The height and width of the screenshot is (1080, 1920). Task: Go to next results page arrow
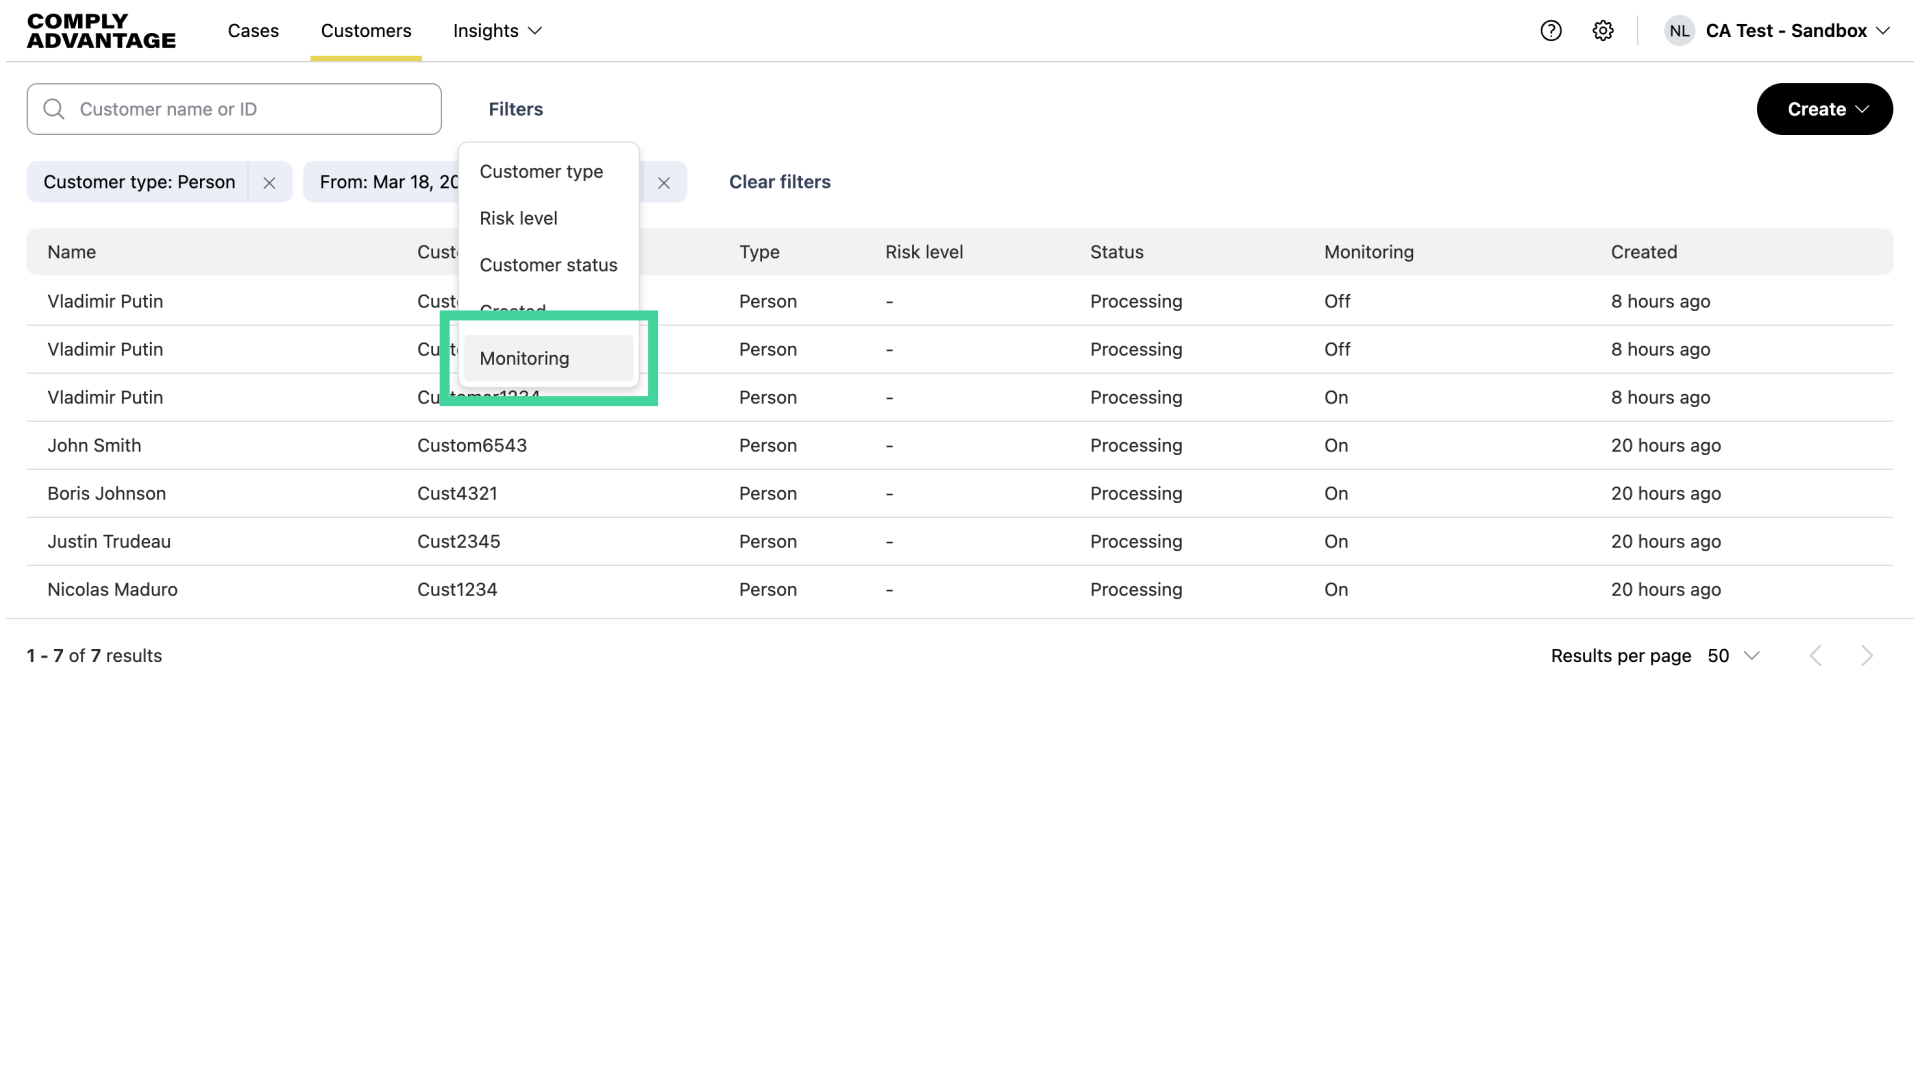[x=1866, y=656]
